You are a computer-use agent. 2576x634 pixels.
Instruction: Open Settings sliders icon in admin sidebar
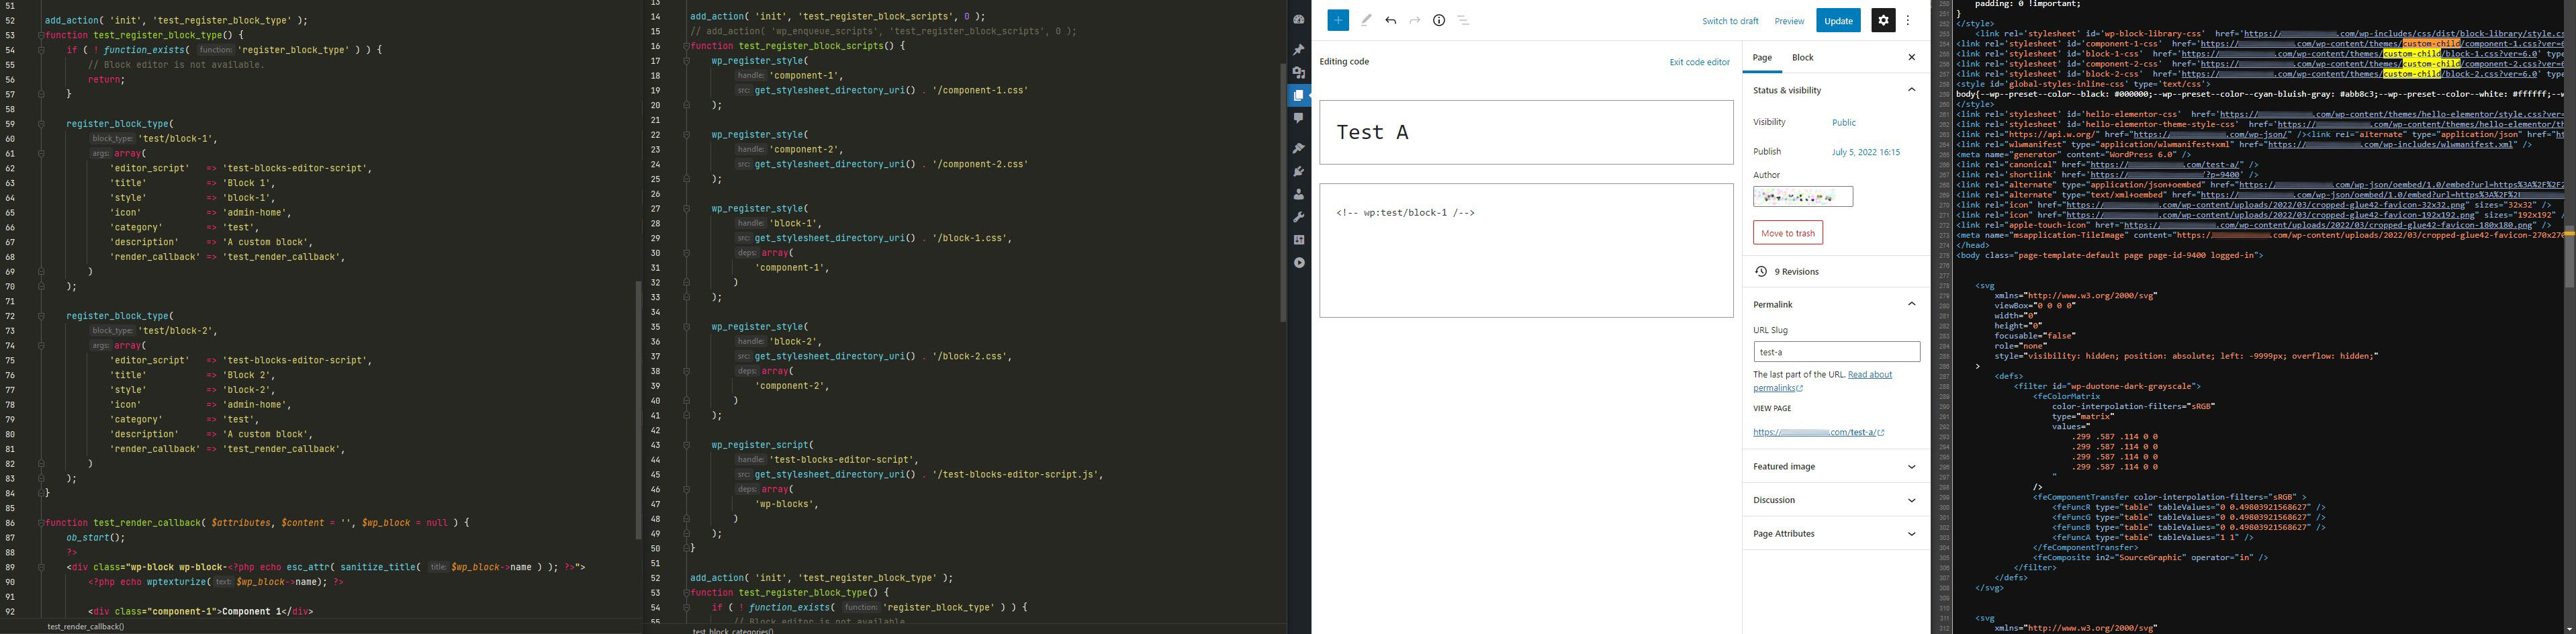[1299, 240]
